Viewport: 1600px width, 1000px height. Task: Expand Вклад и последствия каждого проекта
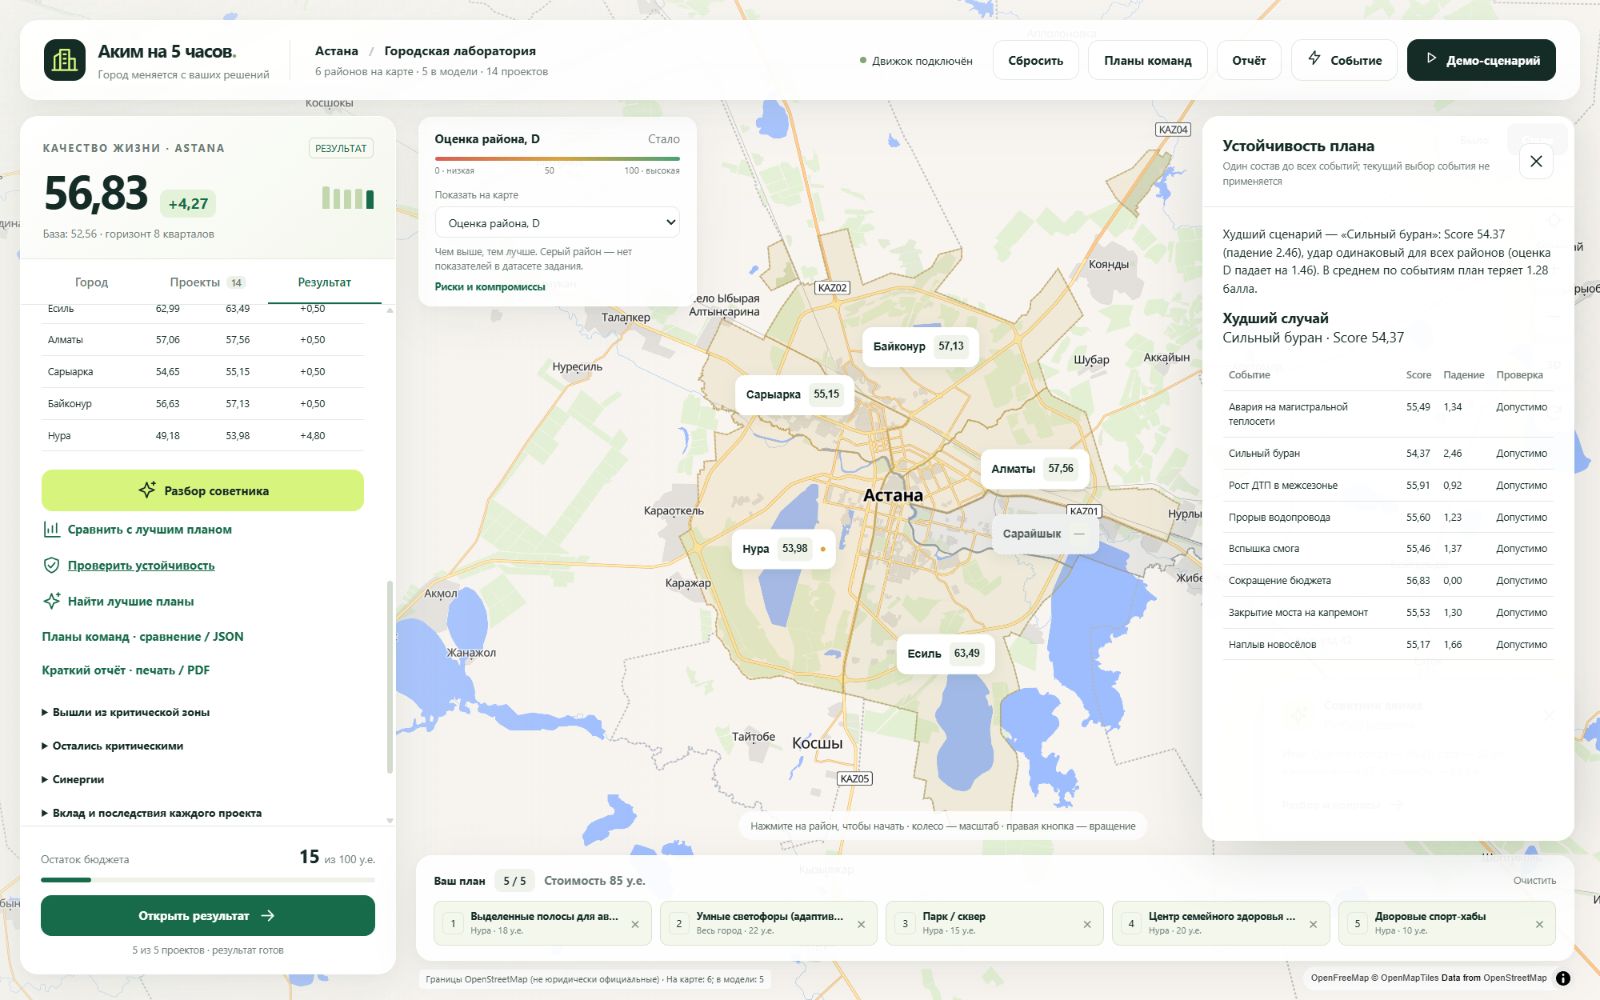[x=151, y=813]
